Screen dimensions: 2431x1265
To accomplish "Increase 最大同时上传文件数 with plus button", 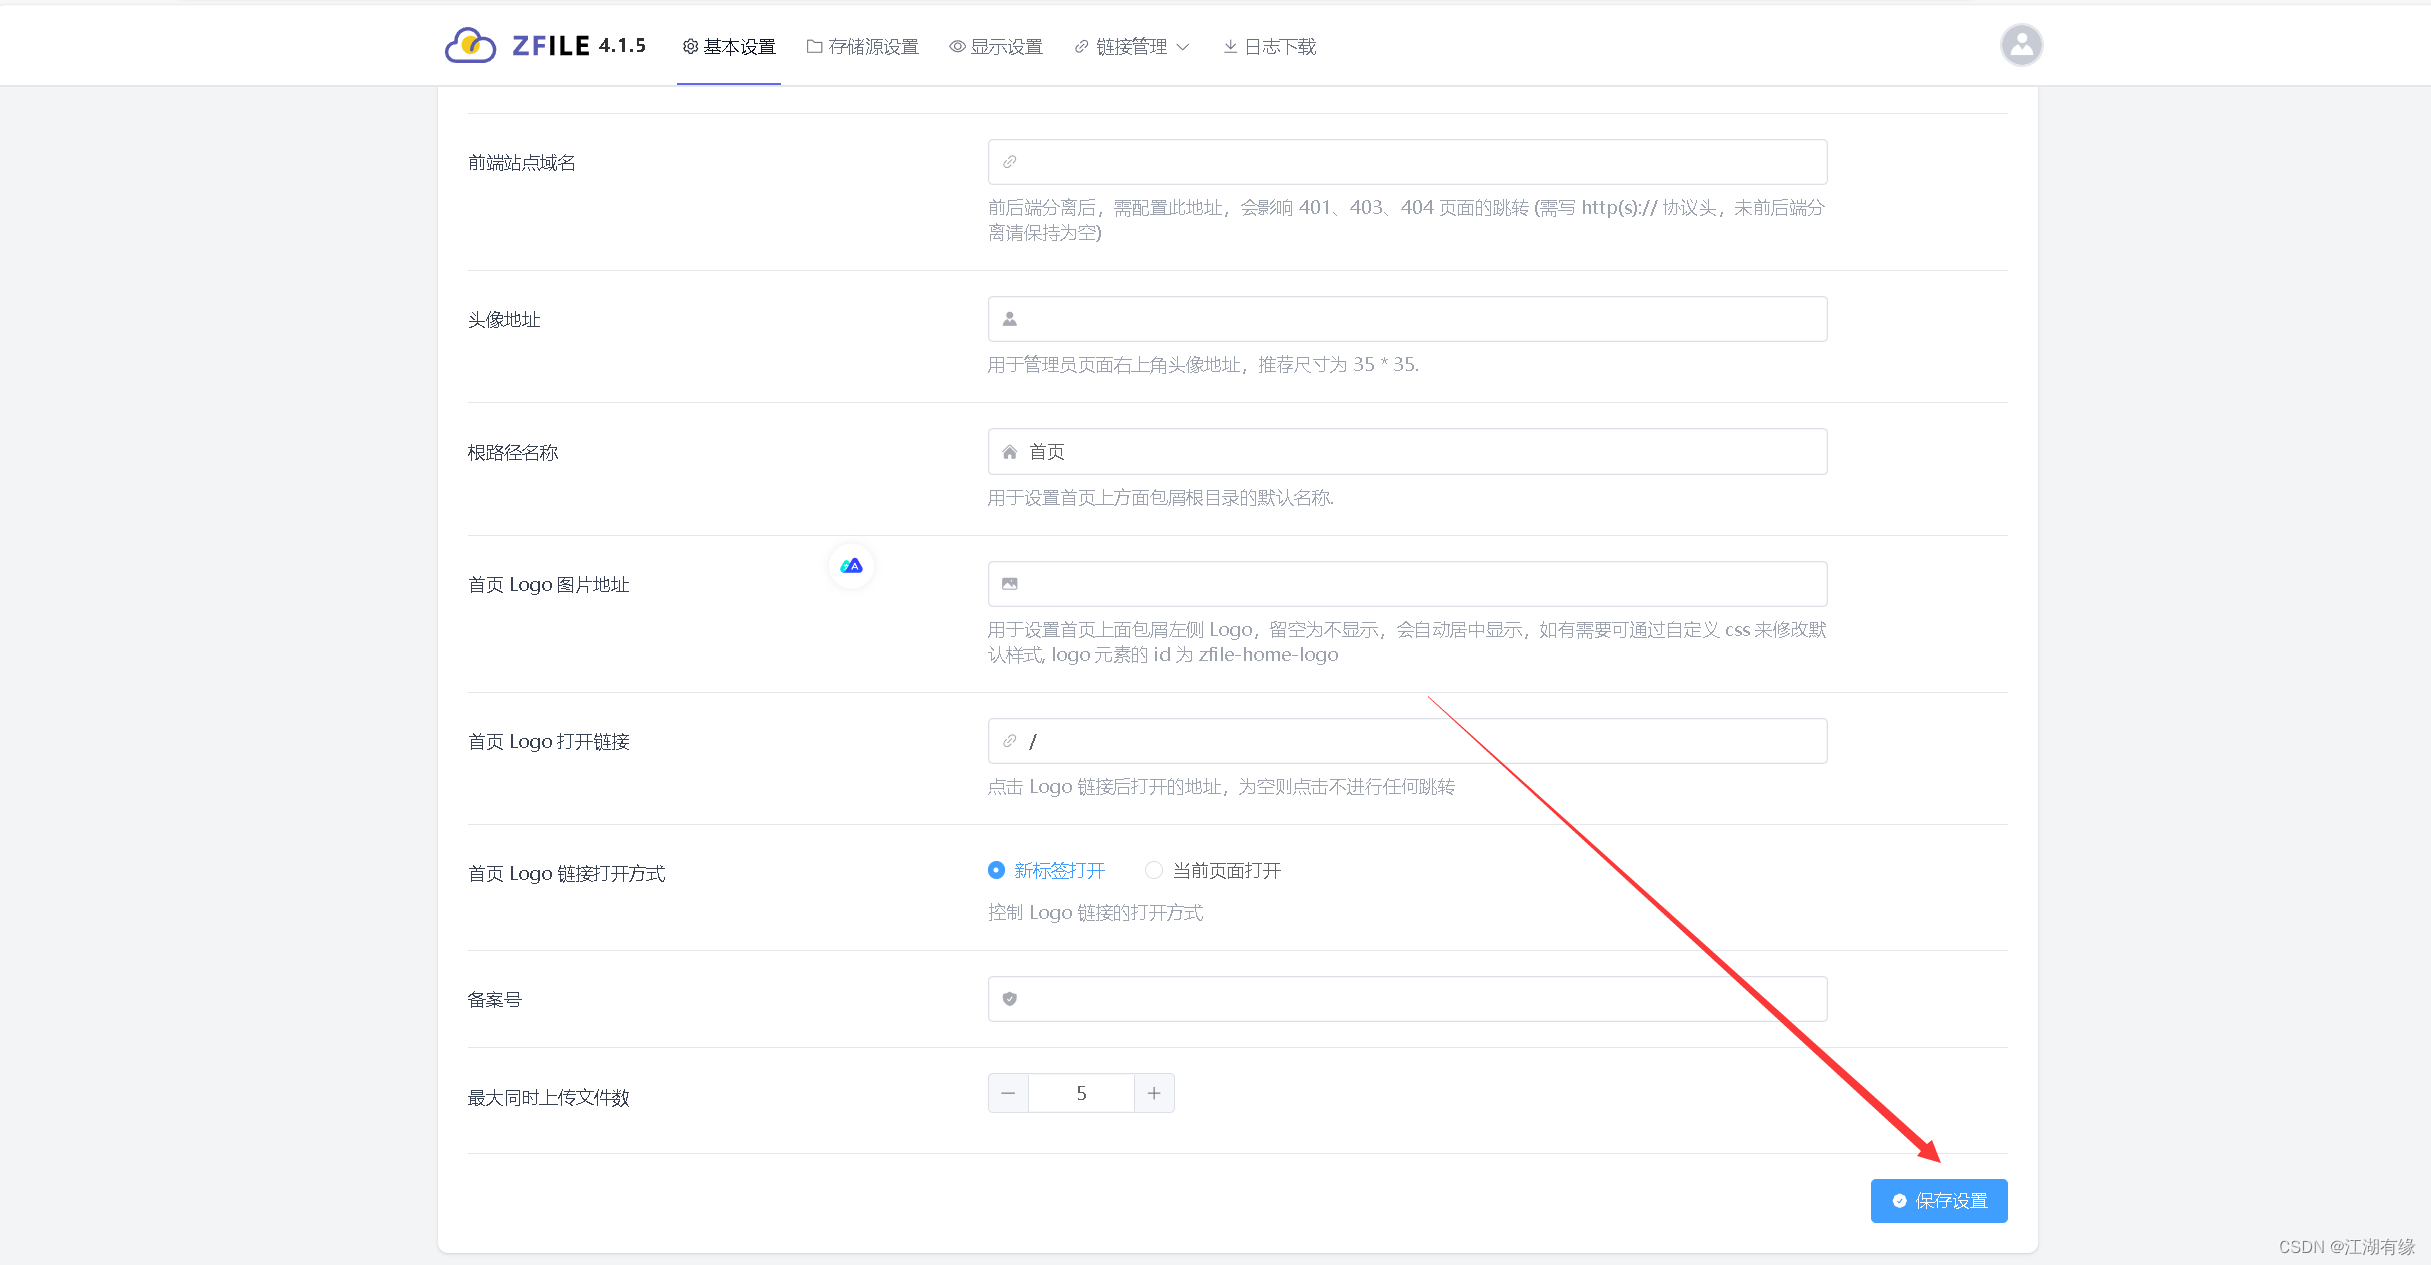I will (1154, 1093).
